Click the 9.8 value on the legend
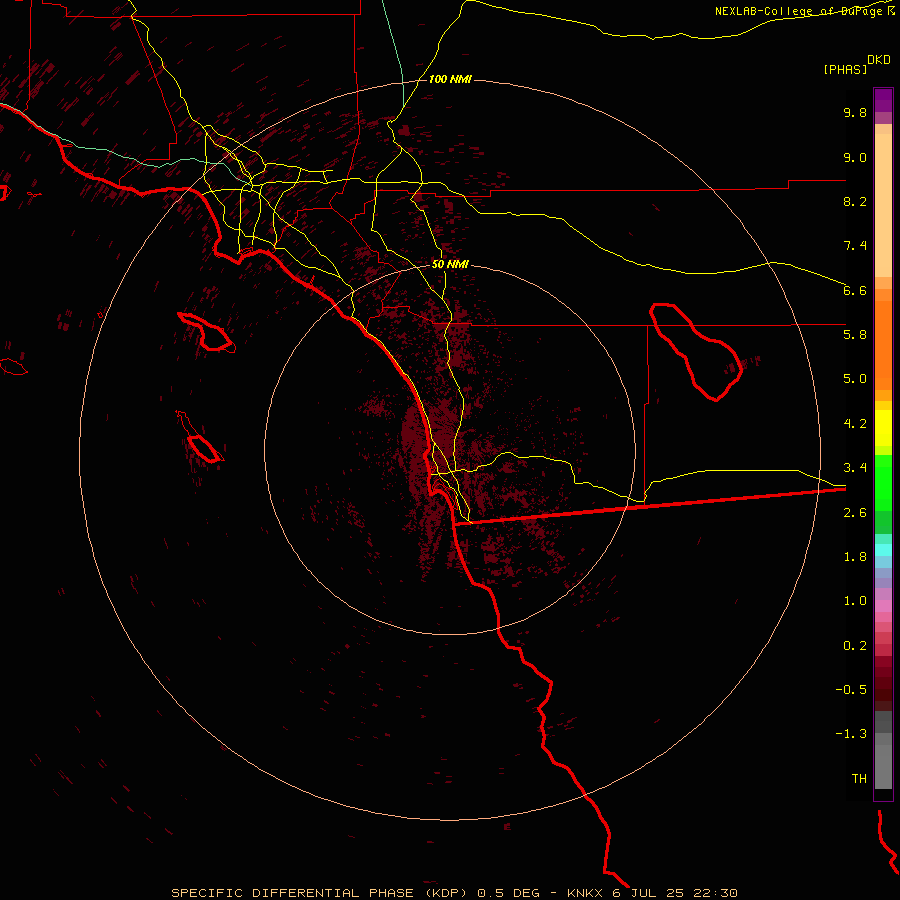 [x=855, y=112]
